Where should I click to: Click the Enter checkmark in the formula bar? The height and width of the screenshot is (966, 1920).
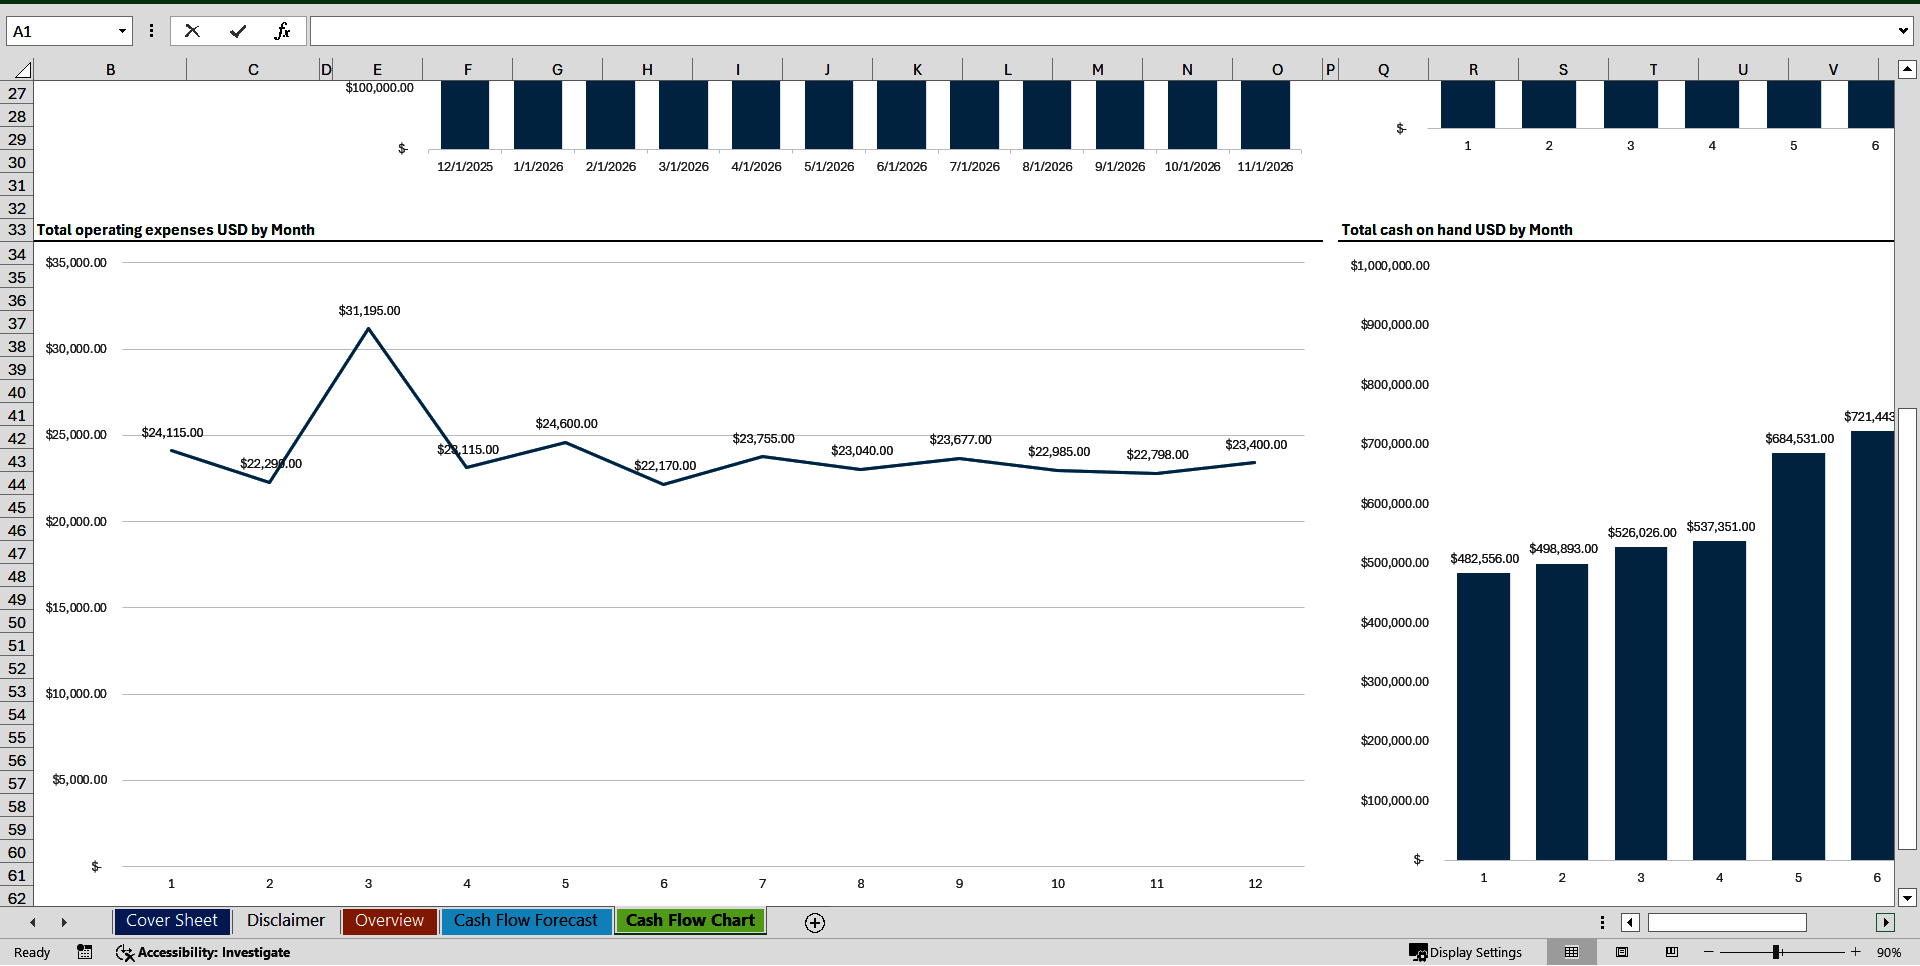(x=238, y=30)
